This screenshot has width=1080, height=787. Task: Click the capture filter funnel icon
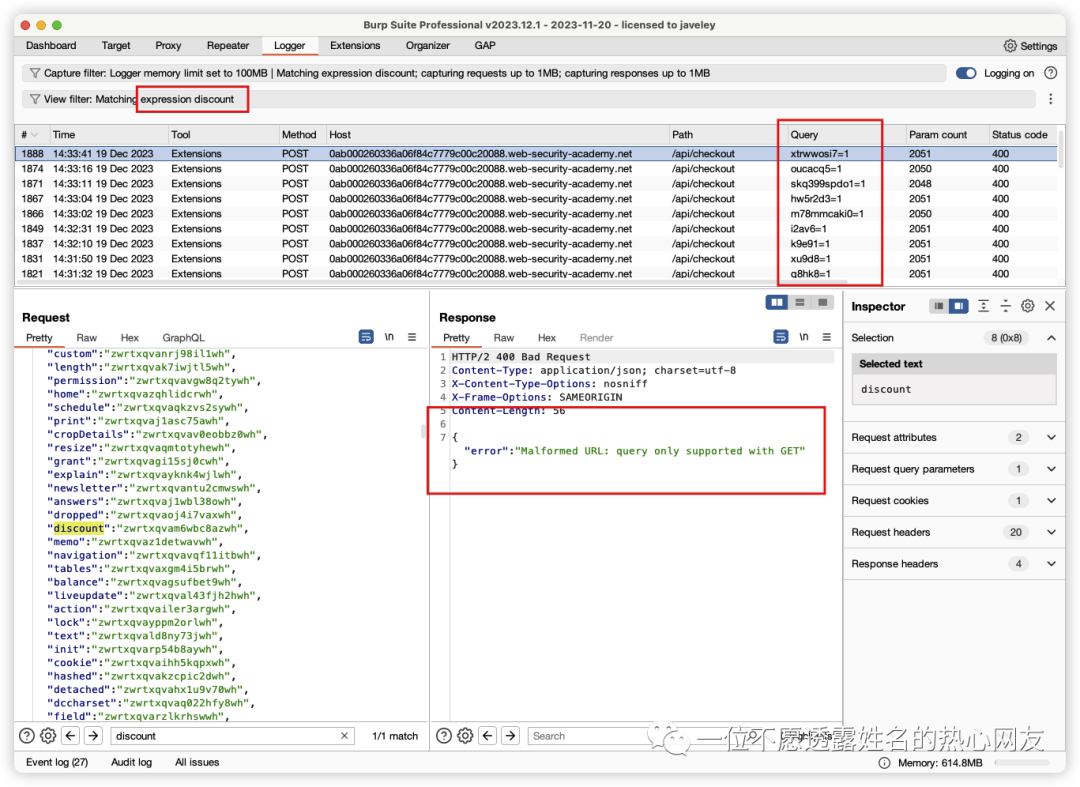point(34,73)
